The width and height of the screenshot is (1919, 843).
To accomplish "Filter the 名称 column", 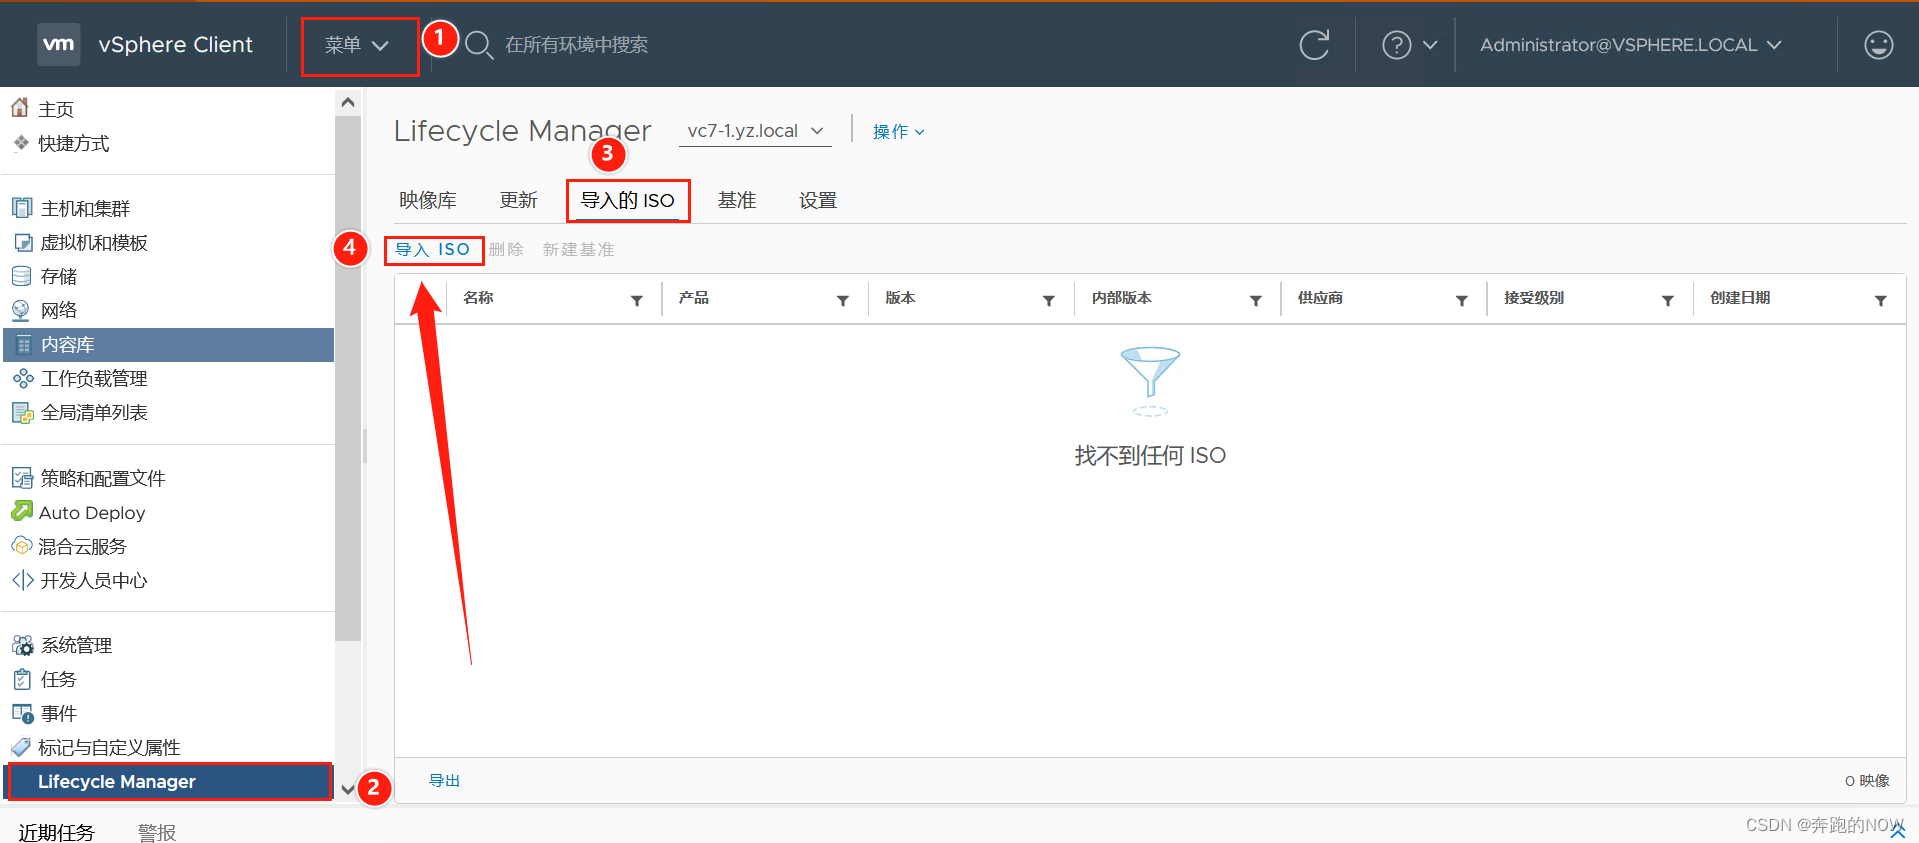I will tap(636, 300).
